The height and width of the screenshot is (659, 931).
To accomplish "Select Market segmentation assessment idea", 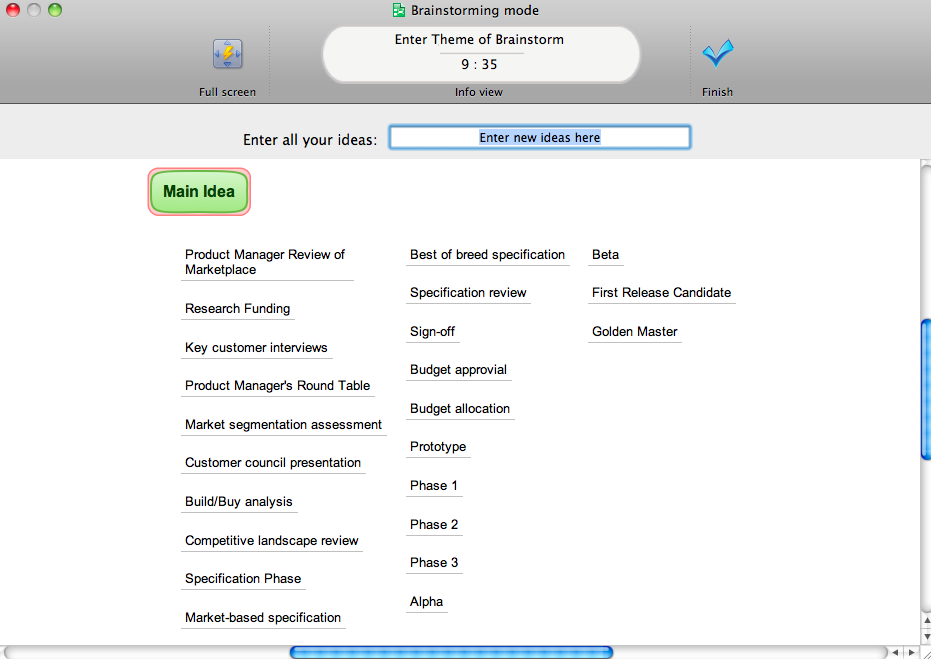I will click(283, 424).
